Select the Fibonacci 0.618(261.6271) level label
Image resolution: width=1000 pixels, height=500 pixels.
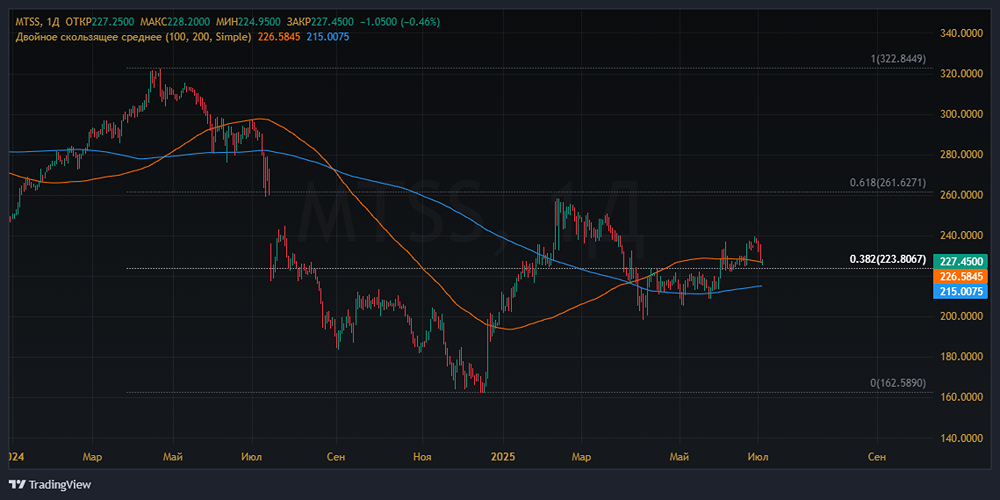pos(888,183)
